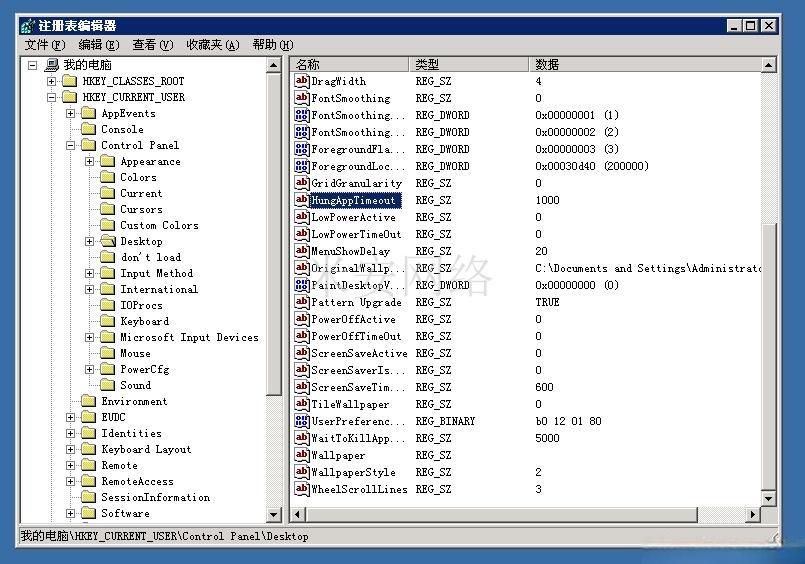This screenshot has width=805, height=564.
Task: Click the Desktop open folder icon
Action: (x=108, y=241)
